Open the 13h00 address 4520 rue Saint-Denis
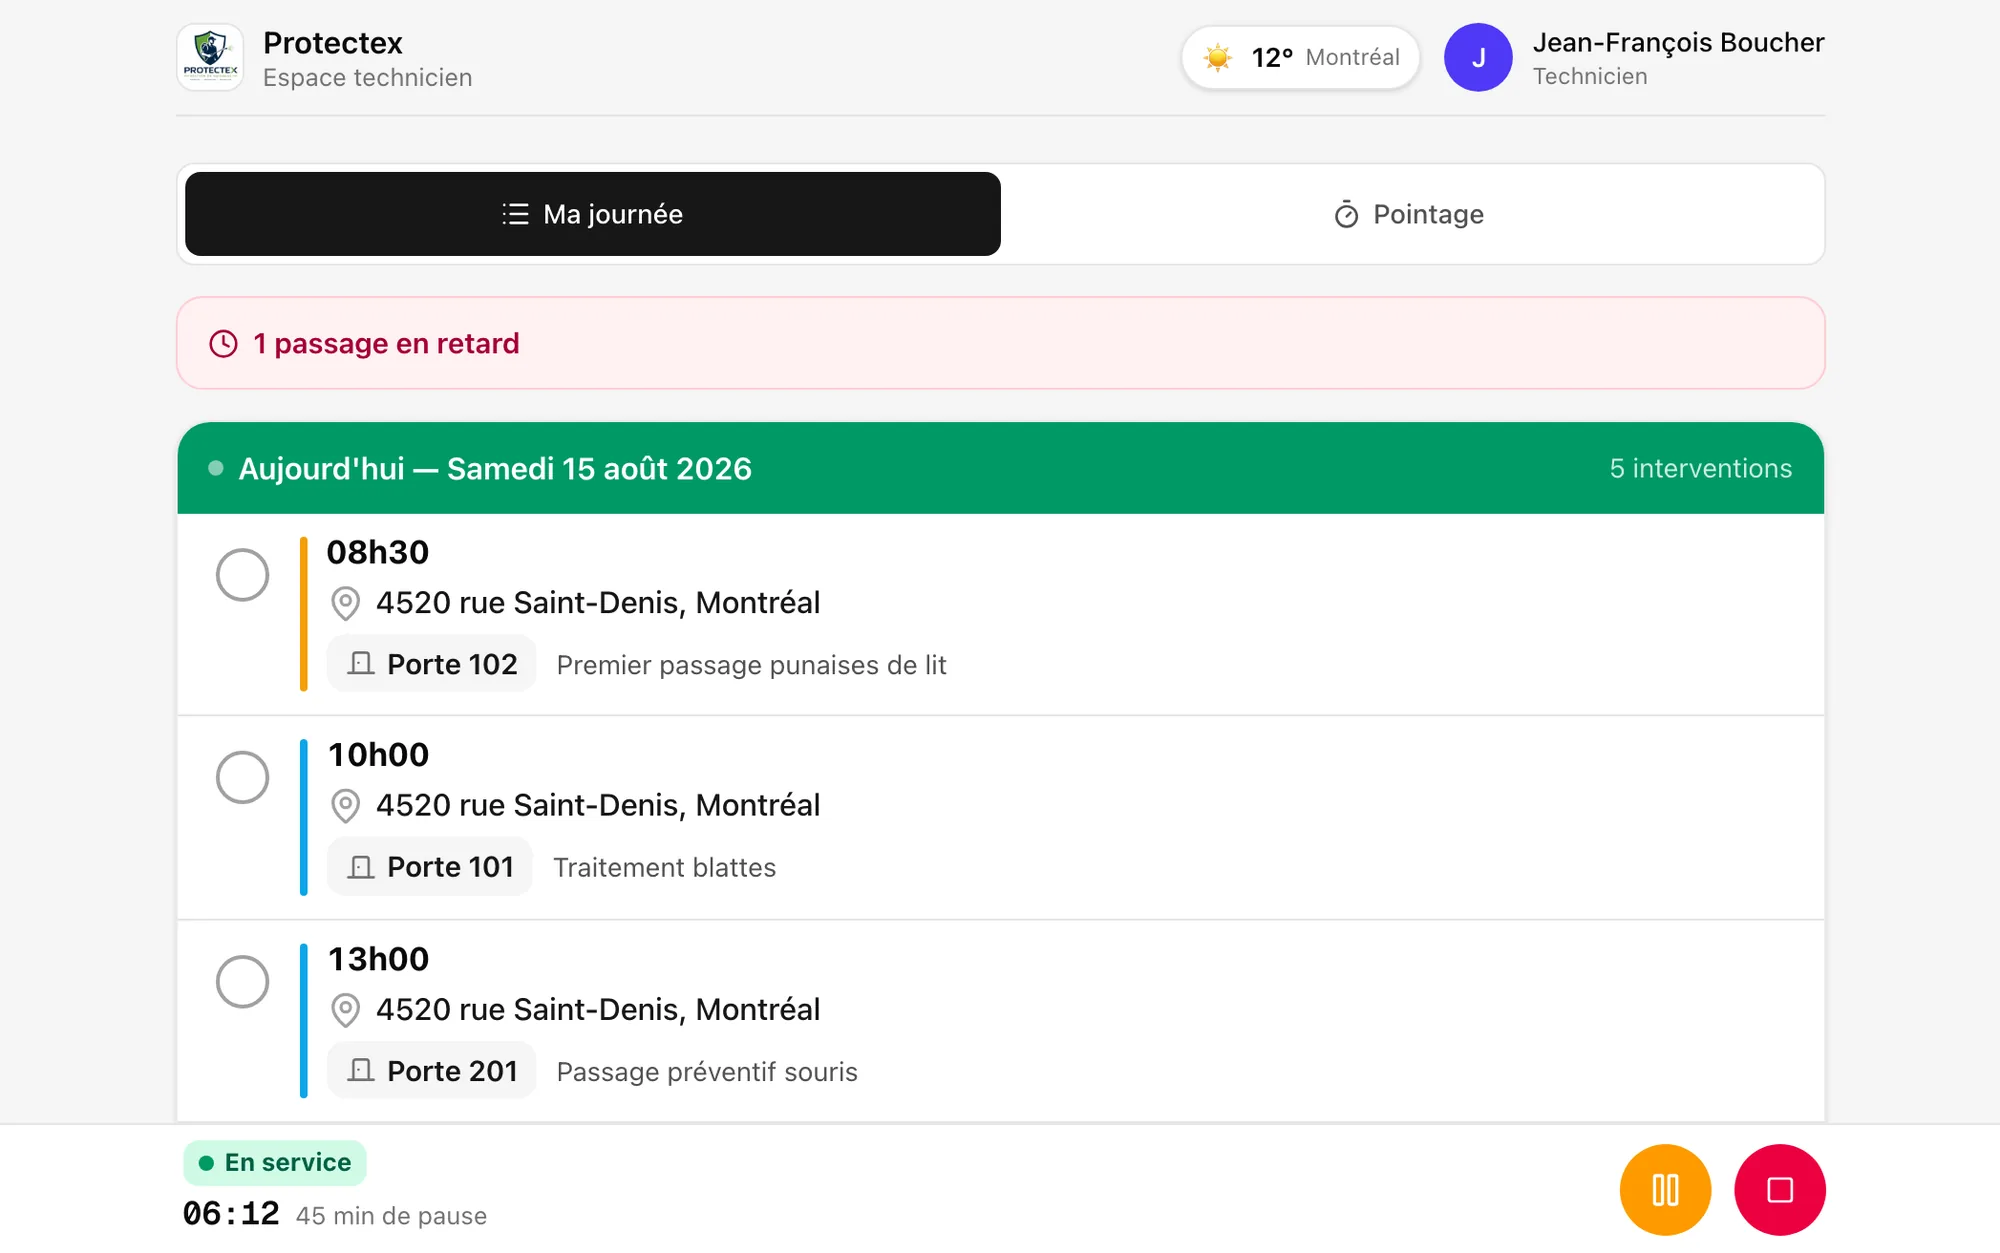Image resolution: width=2000 pixels, height=1253 pixels. [598, 1010]
